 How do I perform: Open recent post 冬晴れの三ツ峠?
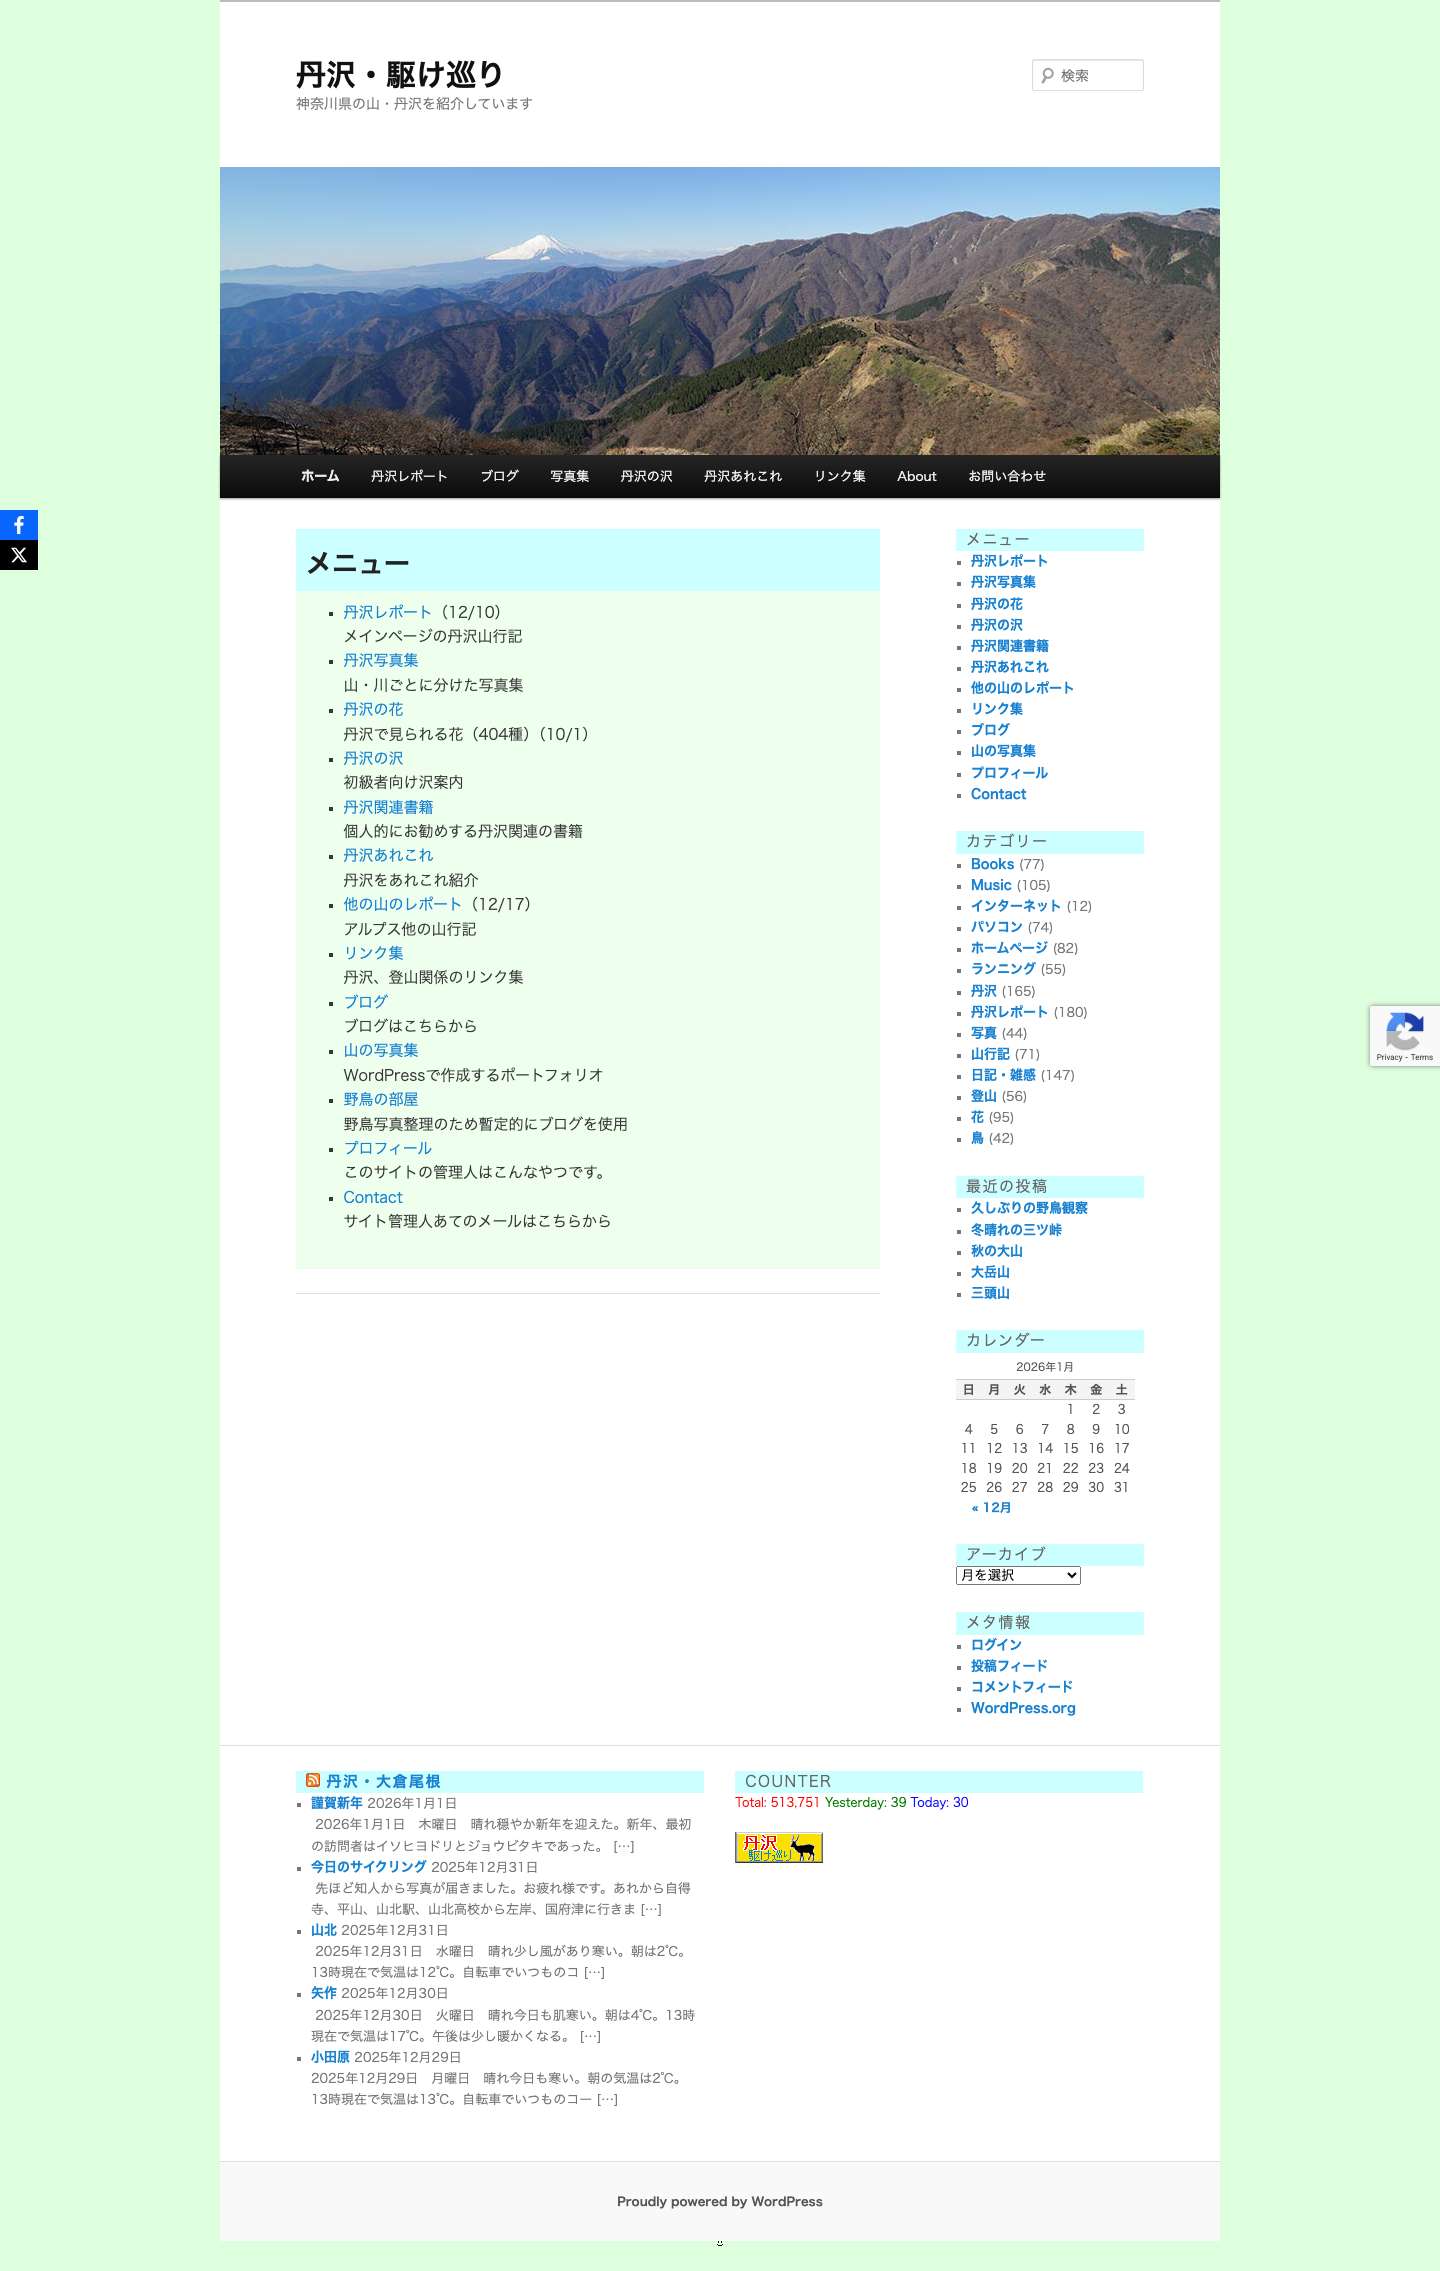pyautogui.click(x=1016, y=1230)
